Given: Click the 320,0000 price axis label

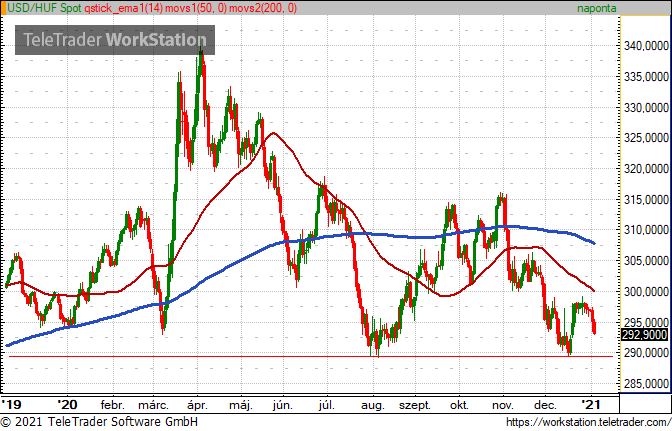Looking at the screenshot, I should 646,169.
